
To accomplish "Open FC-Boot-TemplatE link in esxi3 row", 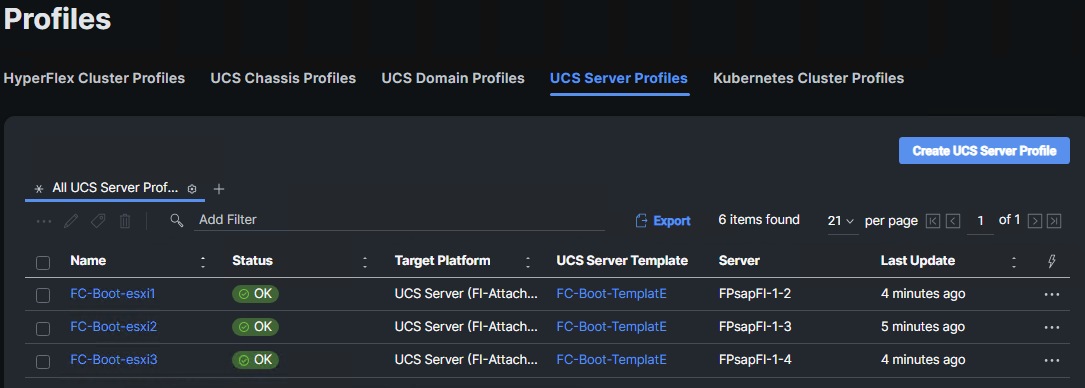I will 612,360.
